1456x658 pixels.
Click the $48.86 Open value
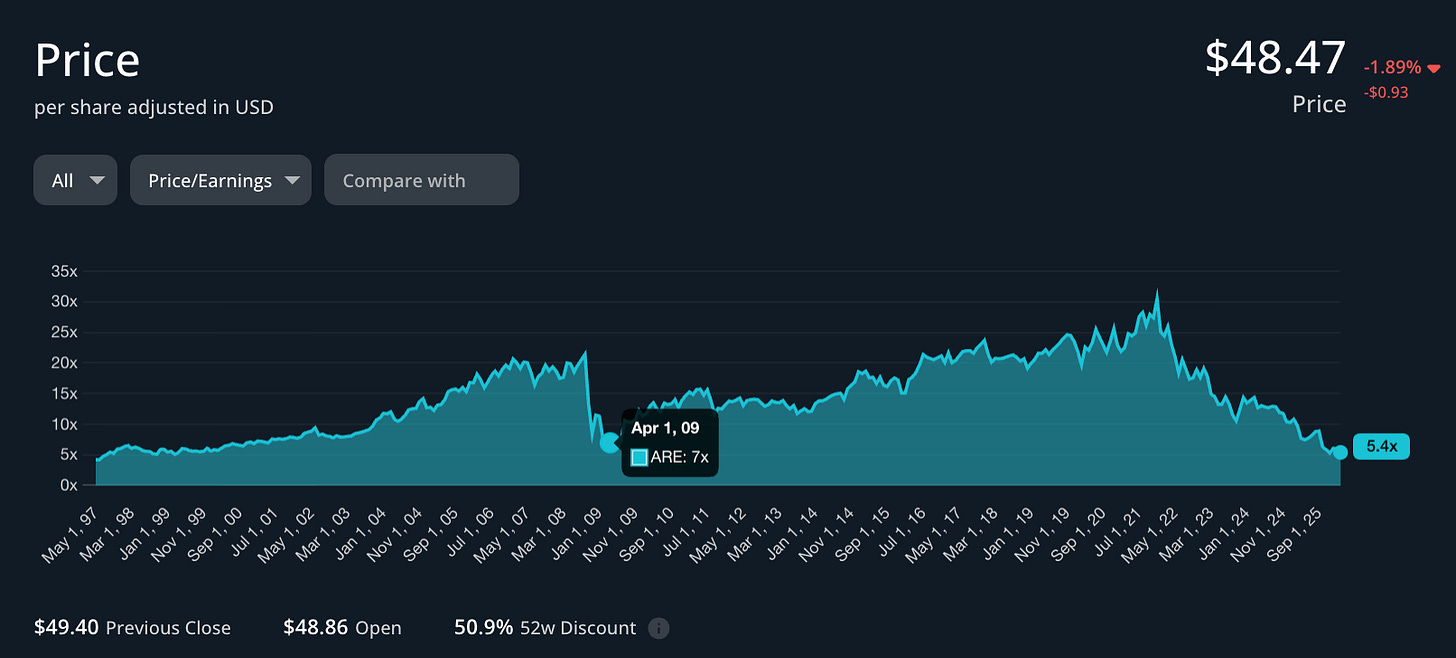point(316,628)
